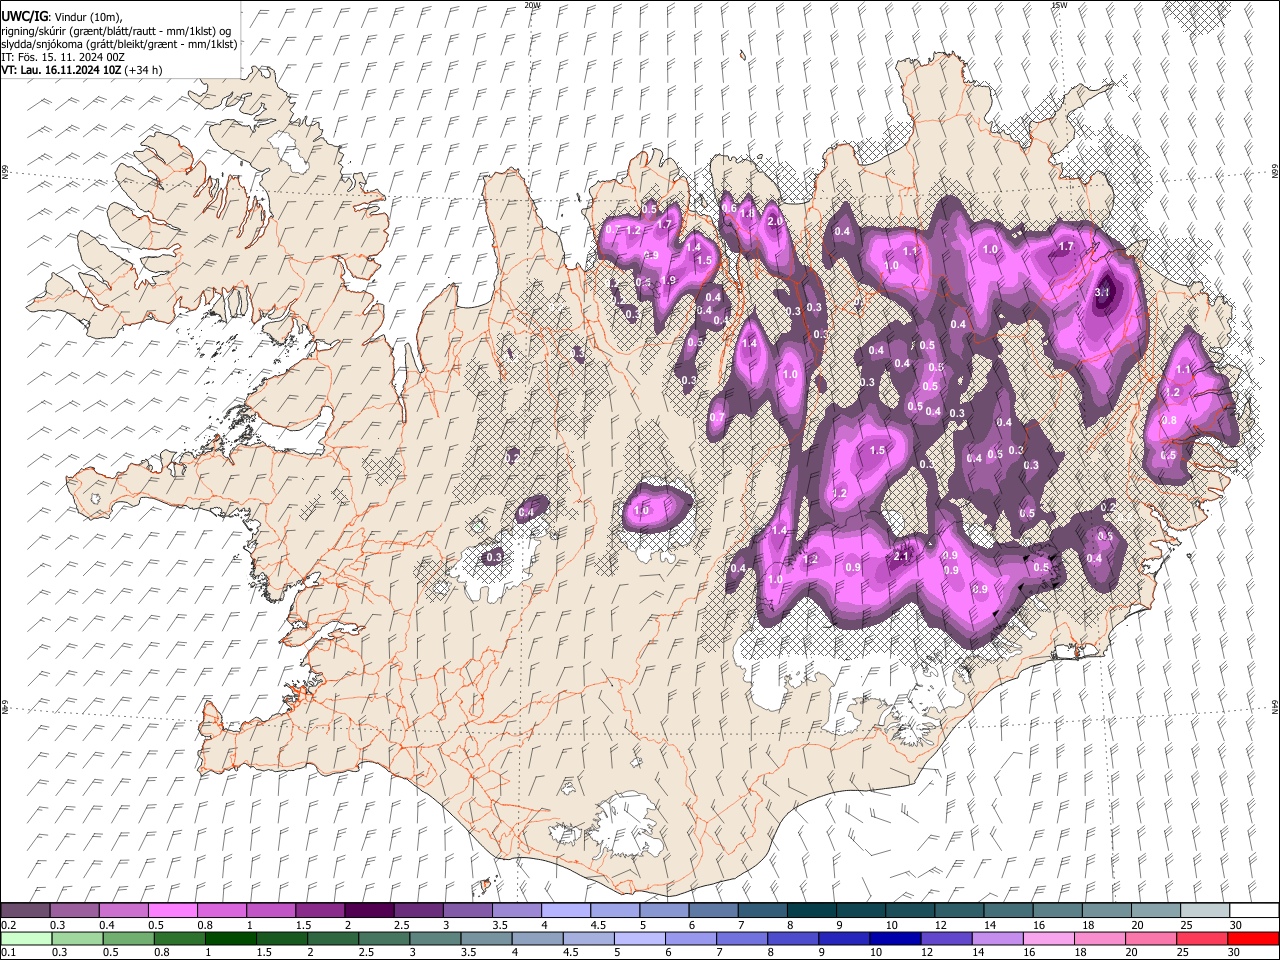Click the 3.1 snowfall value on the map
The height and width of the screenshot is (960, 1280).
(x=1103, y=292)
